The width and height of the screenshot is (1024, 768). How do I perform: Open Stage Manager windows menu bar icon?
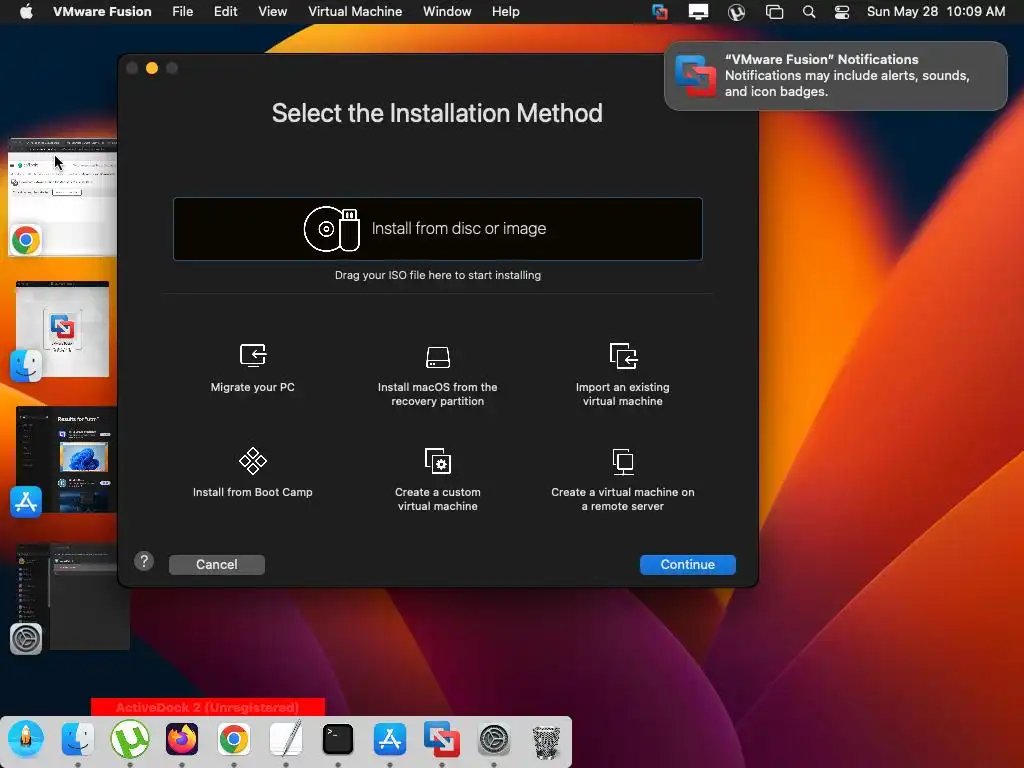[775, 12]
